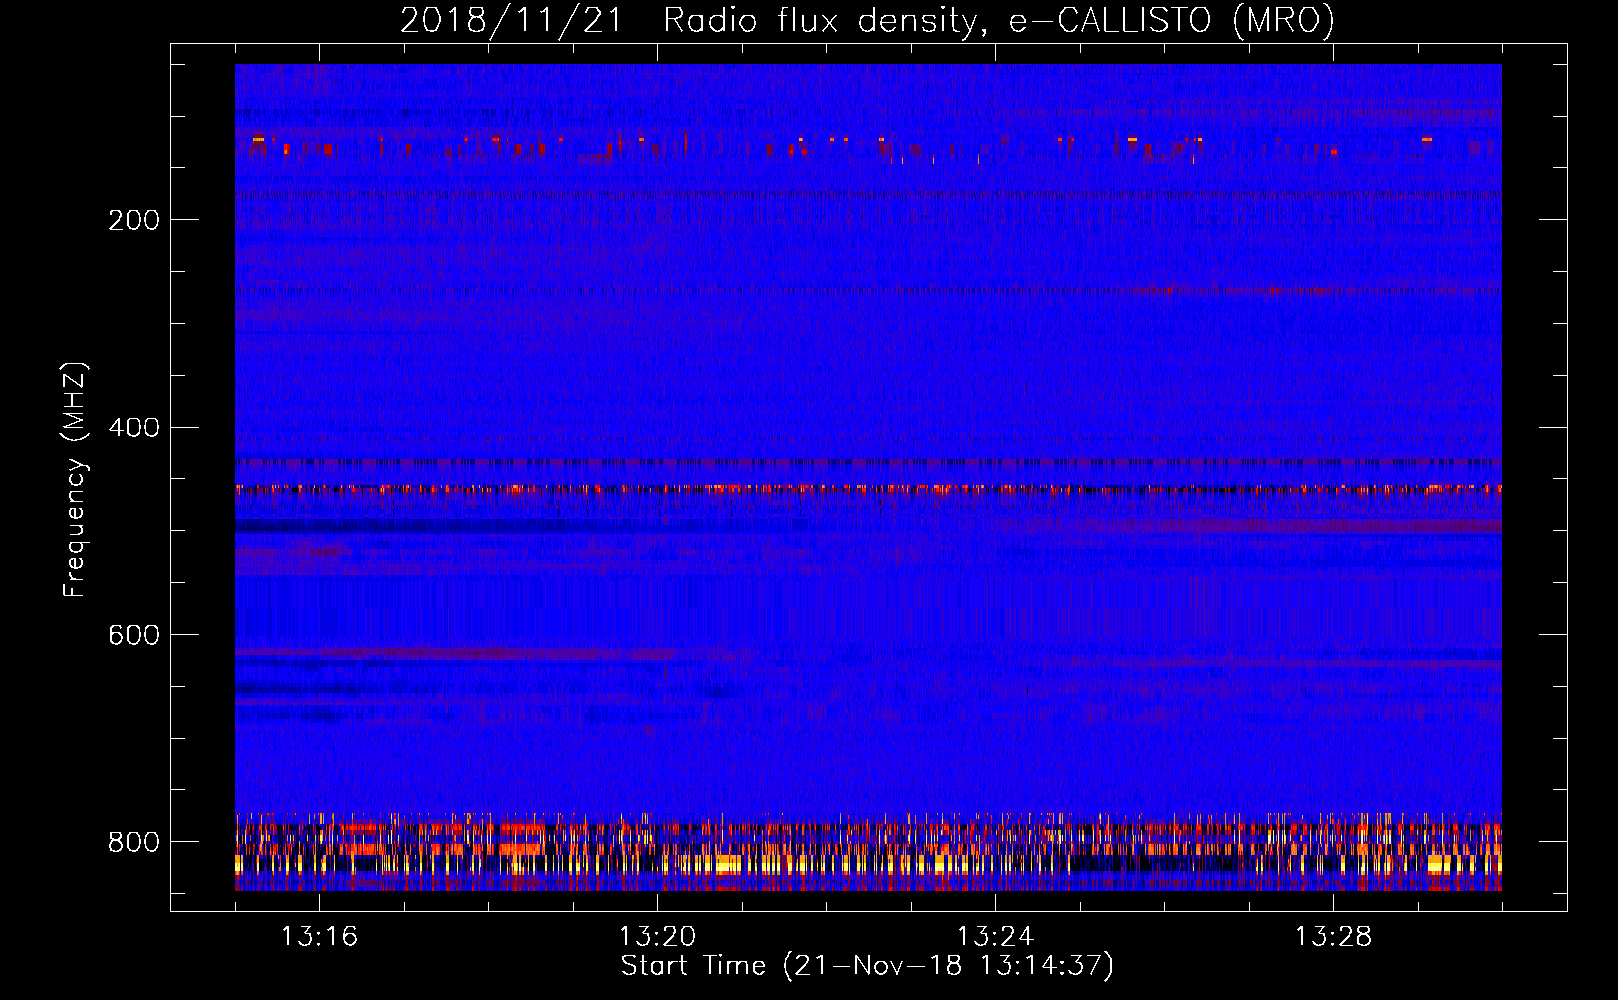The image size is (1618, 1000).
Task: Click the '13:20' time tick label
Action: [x=657, y=937]
